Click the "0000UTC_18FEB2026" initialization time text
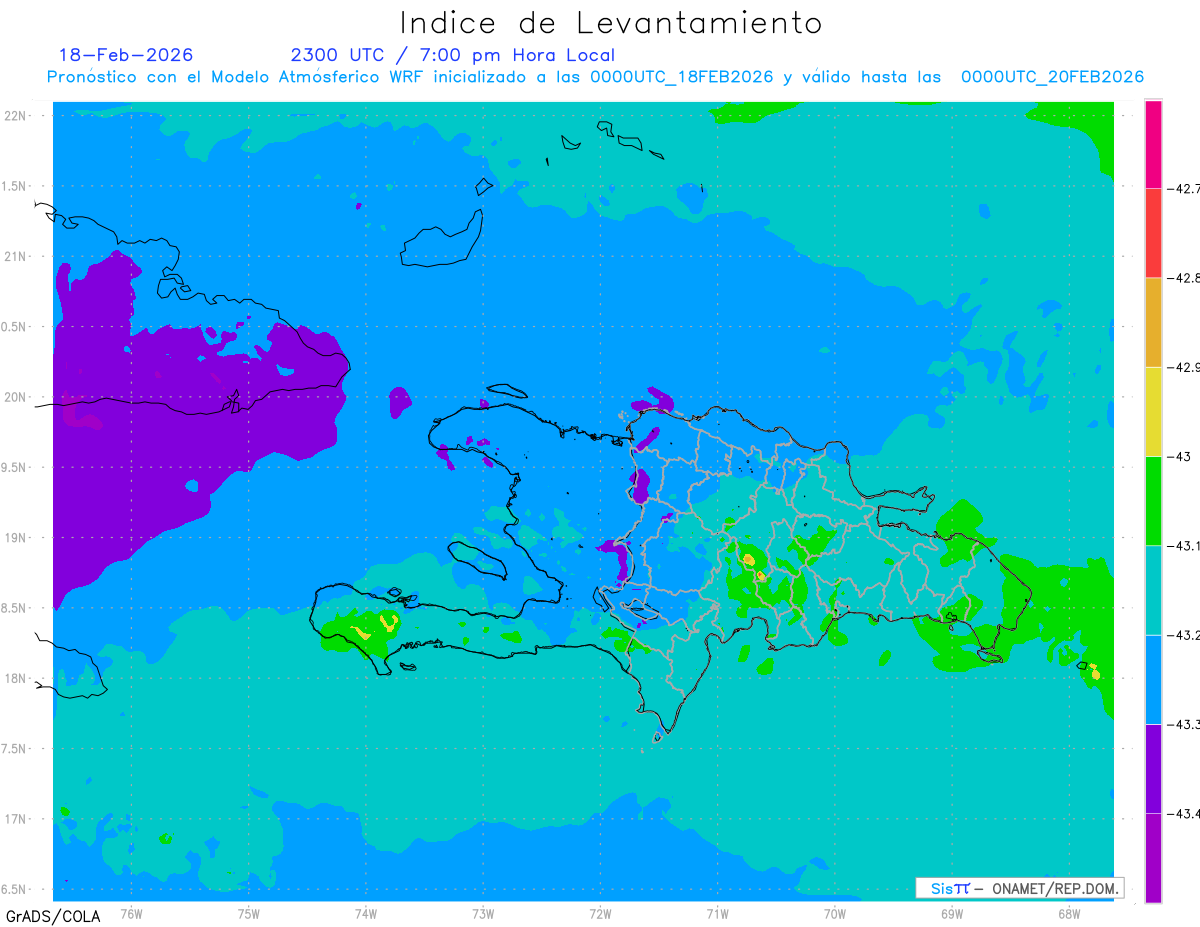This screenshot has height=927, width=1200. pyautogui.click(x=682, y=77)
